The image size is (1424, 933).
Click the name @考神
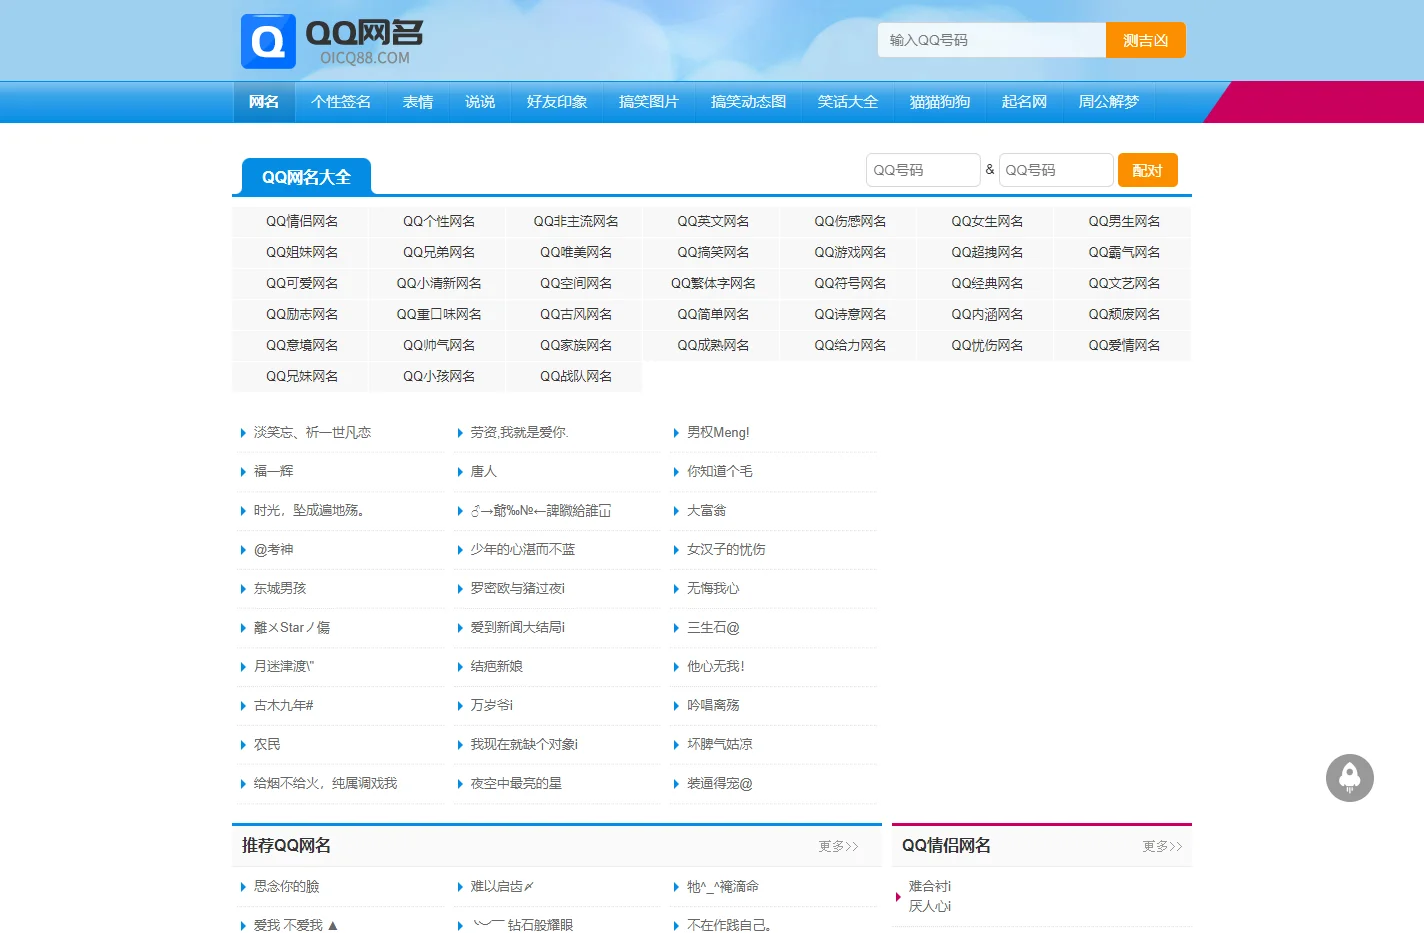pyautogui.click(x=273, y=549)
